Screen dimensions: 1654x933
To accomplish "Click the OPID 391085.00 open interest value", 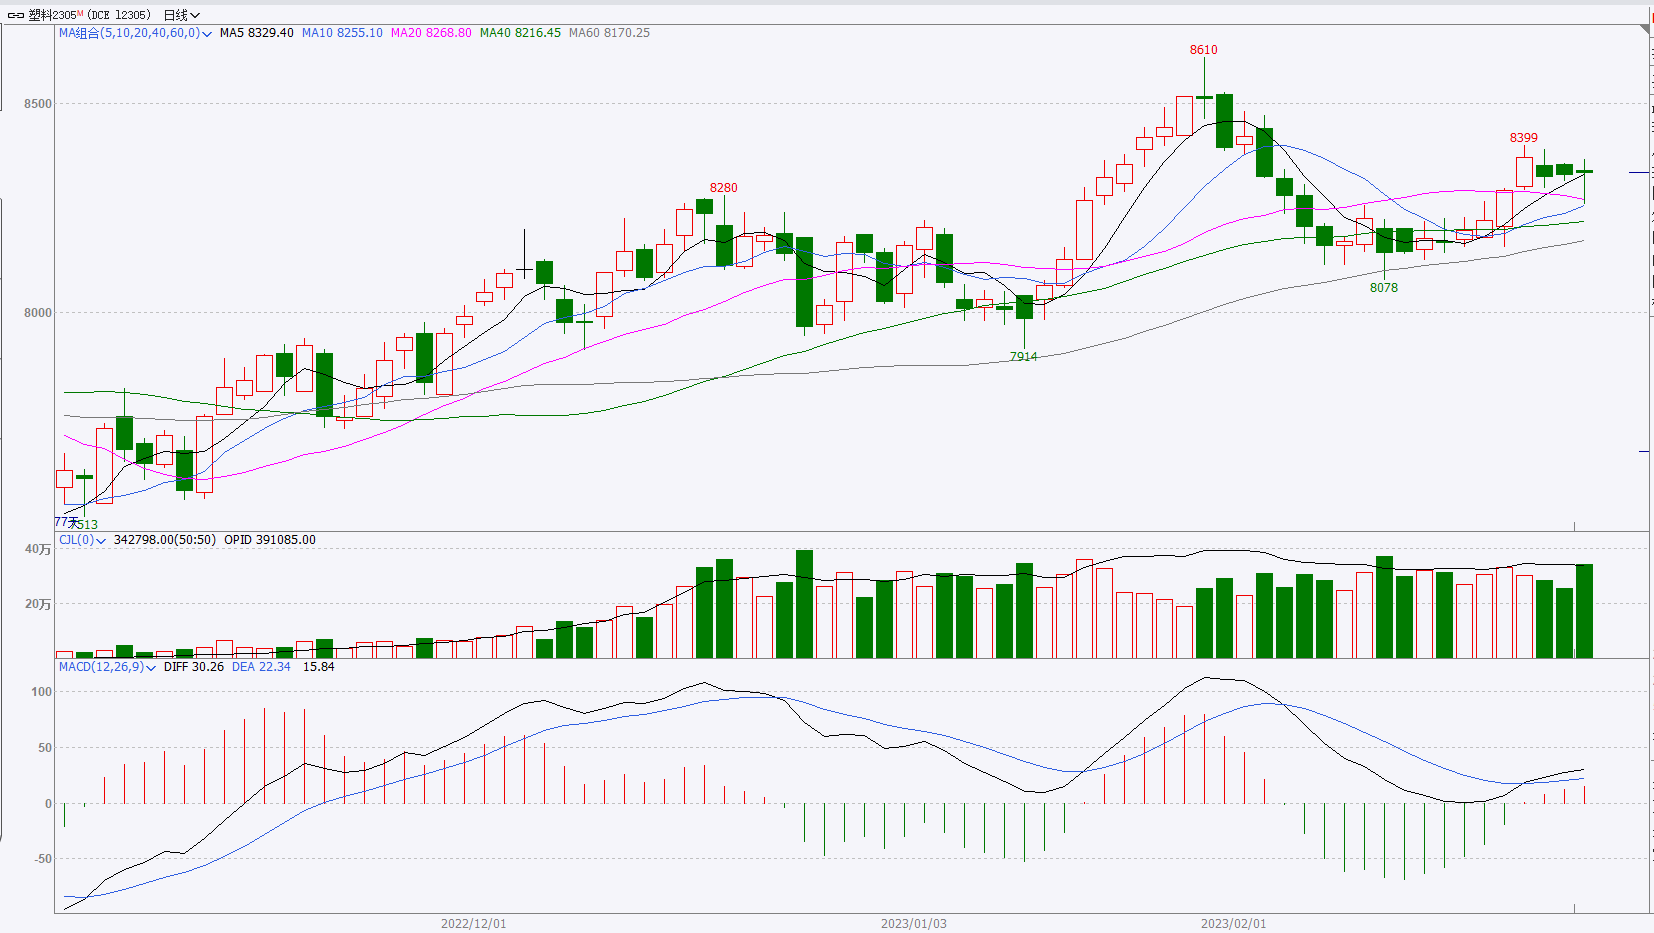I will pos(270,540).
